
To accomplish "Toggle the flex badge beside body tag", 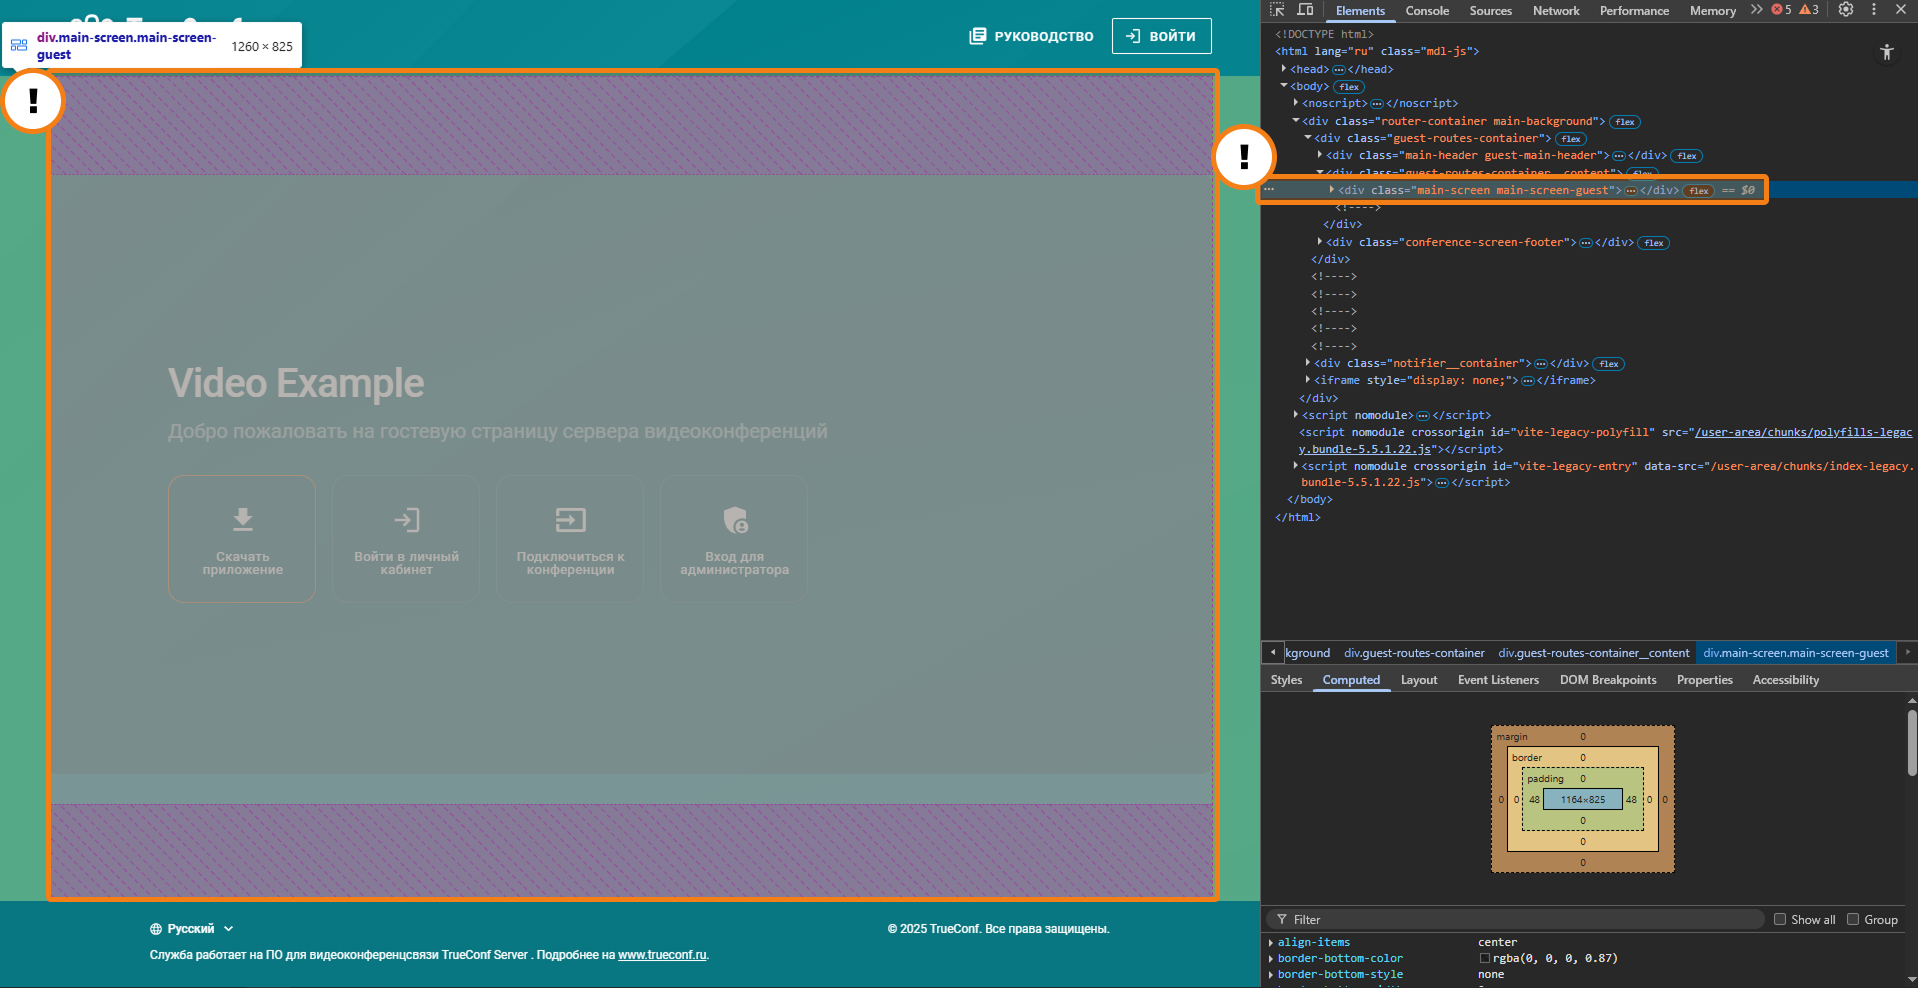I will (x=1349, y=87).
